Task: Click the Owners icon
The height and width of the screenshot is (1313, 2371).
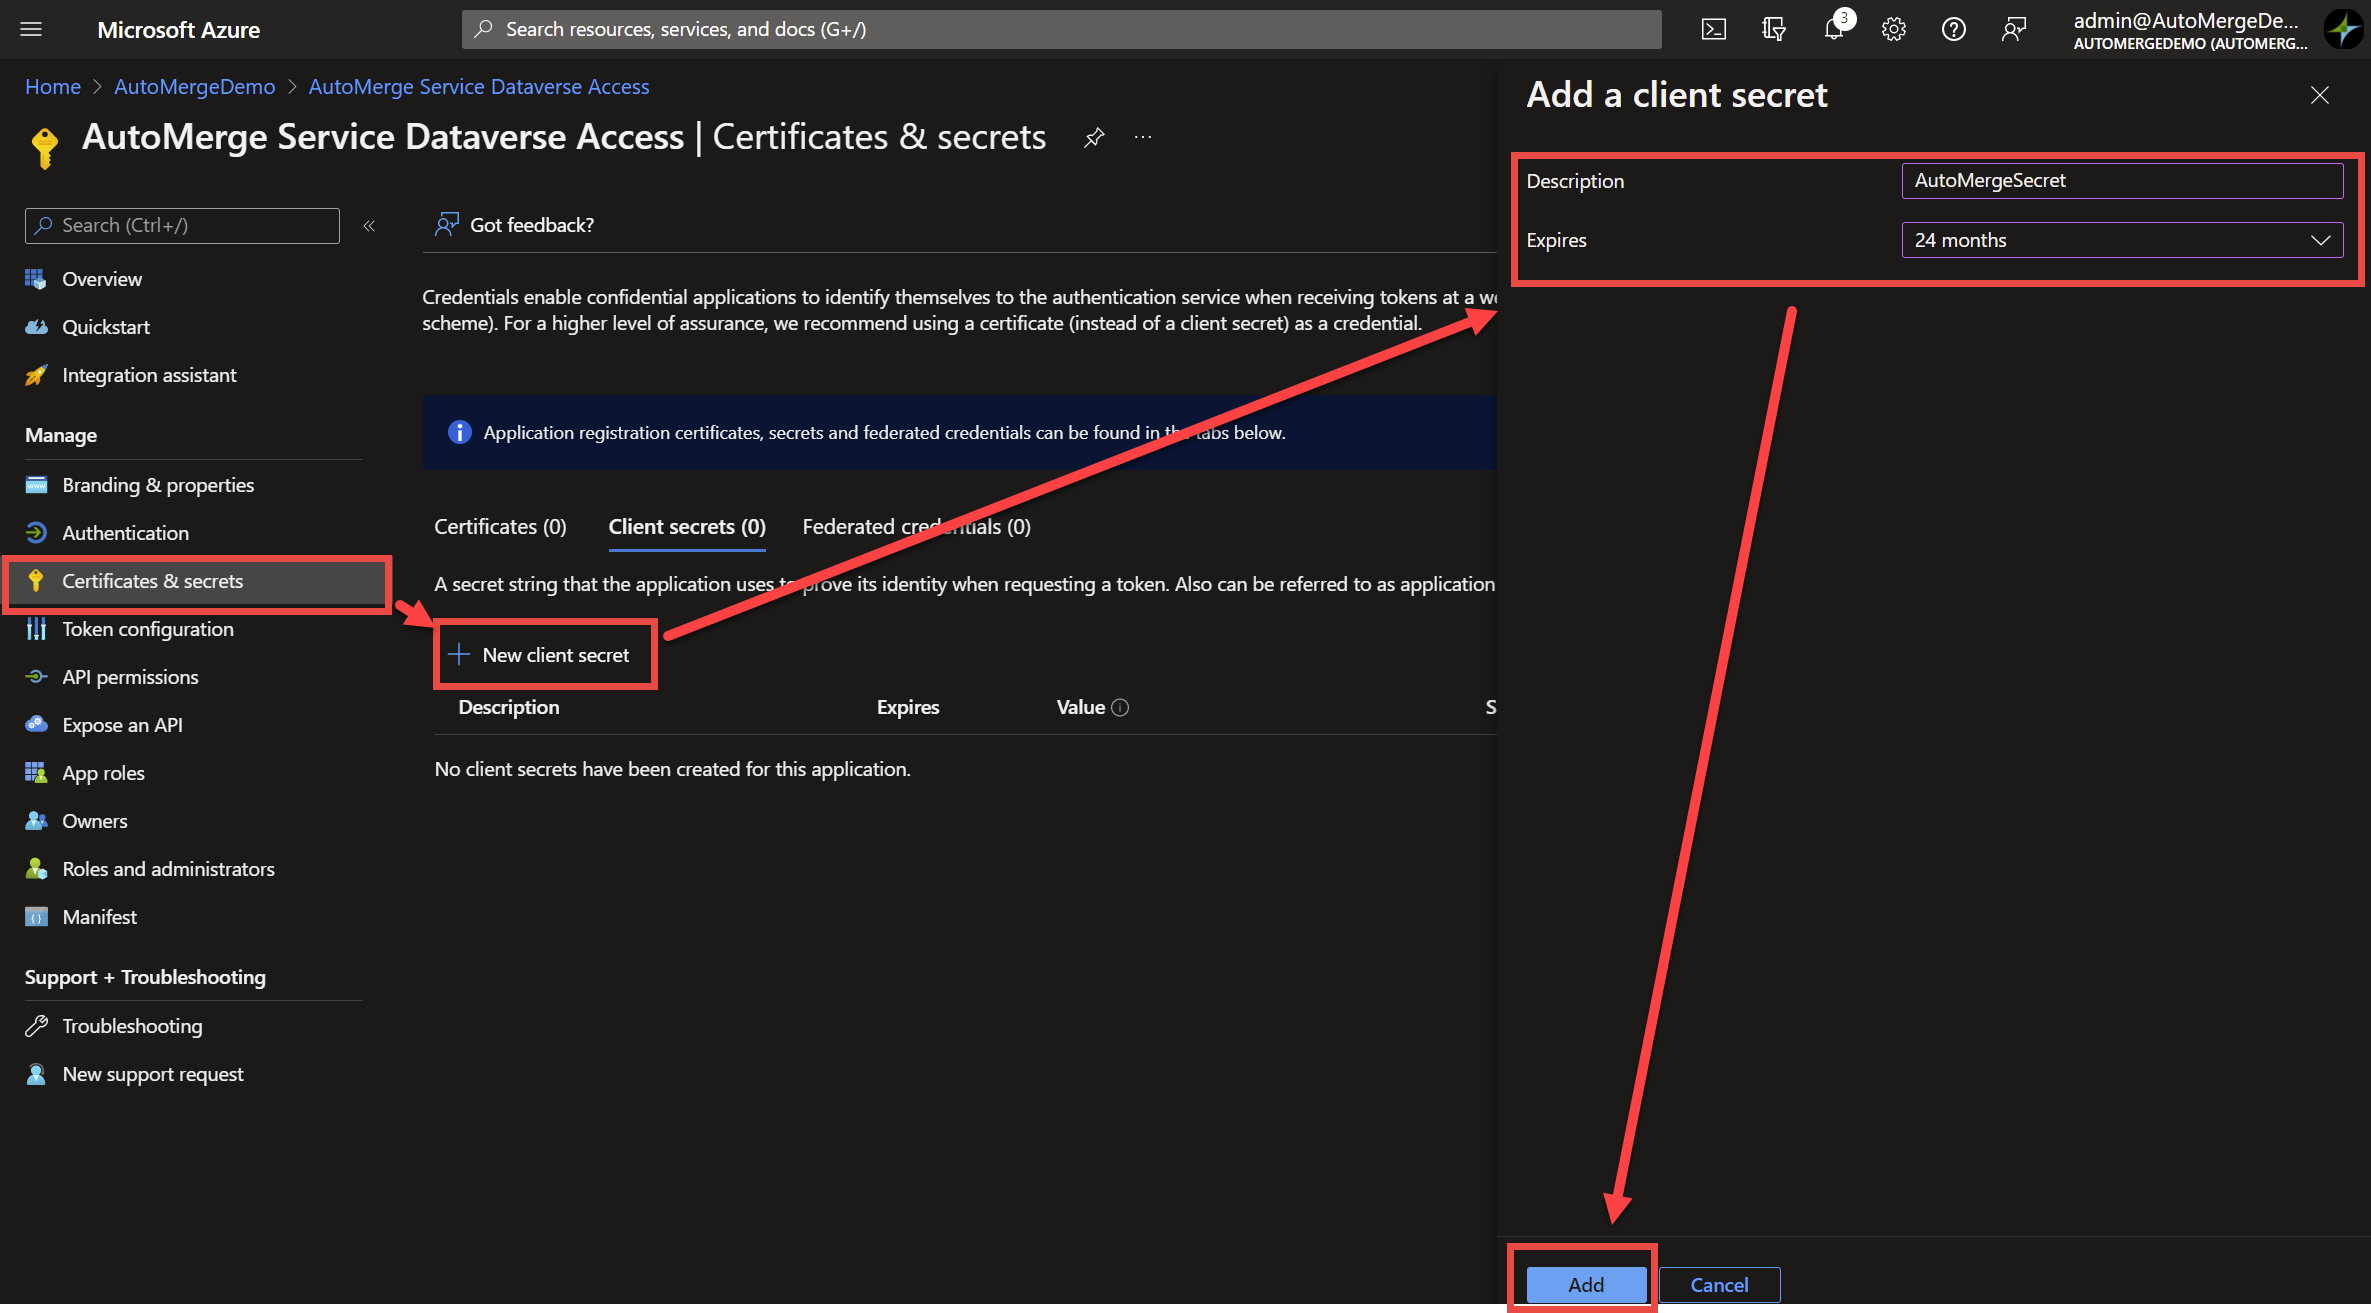Action: point(36,821)
